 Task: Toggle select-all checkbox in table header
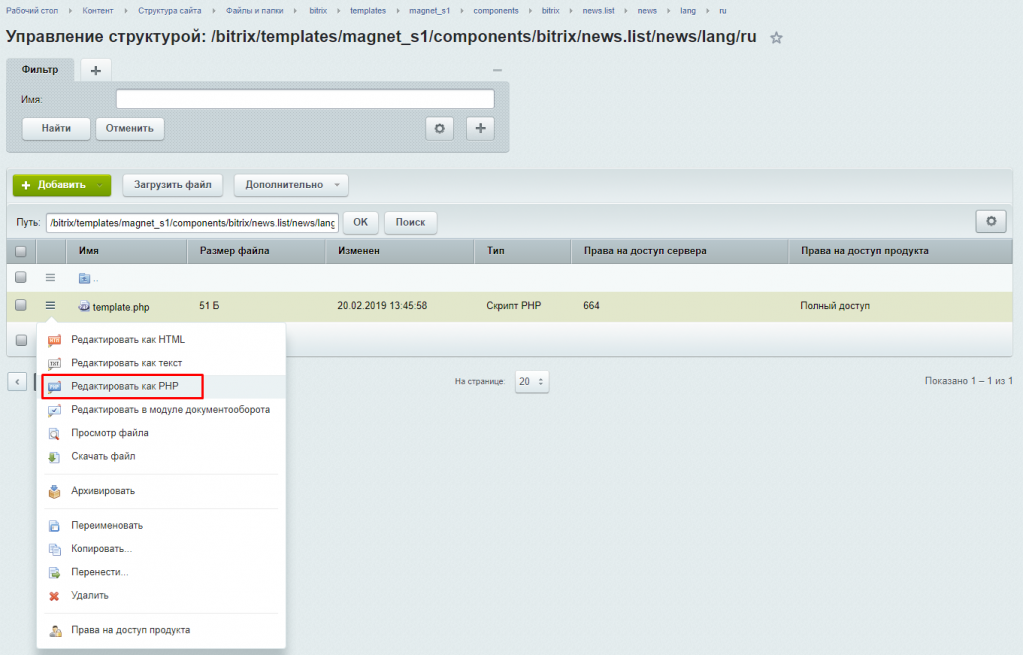click(x=21, y=251)
